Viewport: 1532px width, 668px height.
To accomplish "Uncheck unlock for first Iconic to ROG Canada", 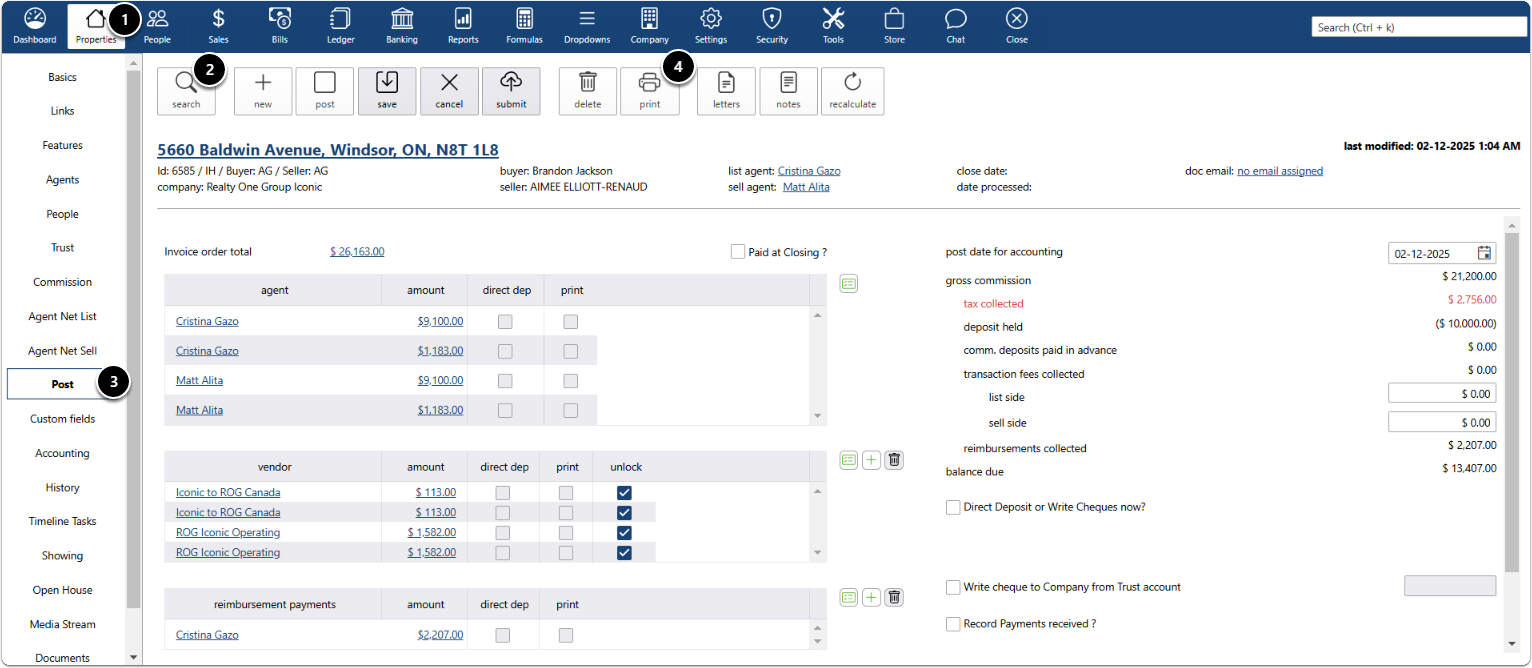I will (x=624, y=493).
